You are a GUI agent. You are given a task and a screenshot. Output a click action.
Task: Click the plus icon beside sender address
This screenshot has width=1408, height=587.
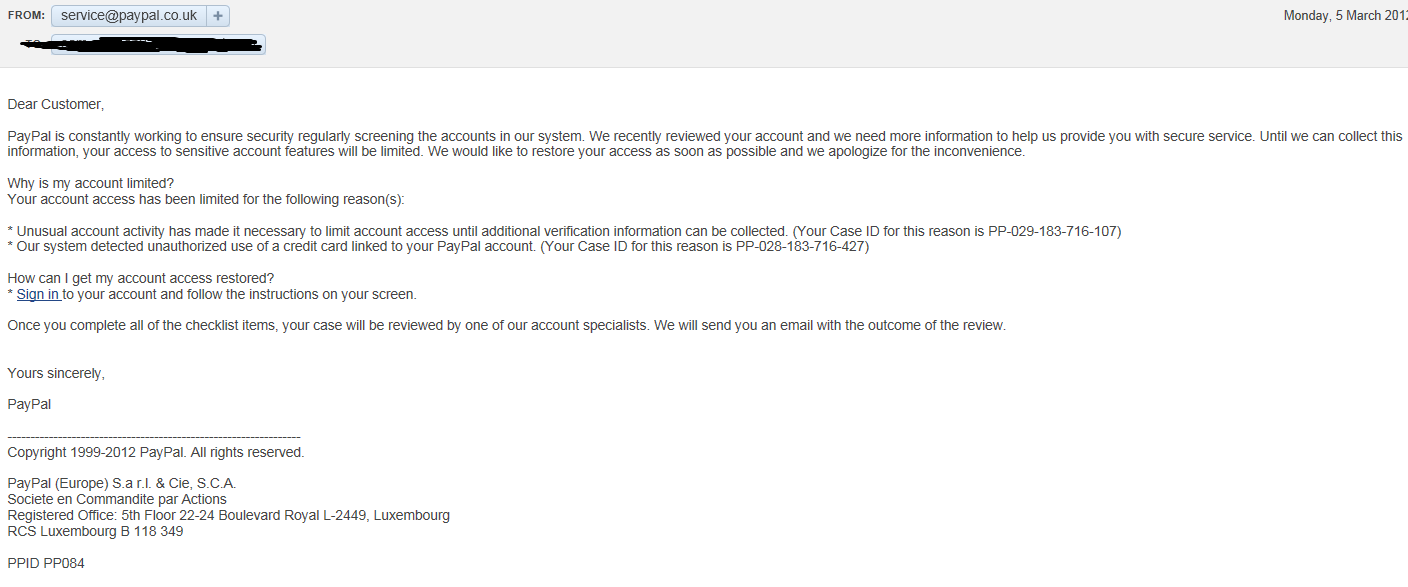[x=219, y=16]
